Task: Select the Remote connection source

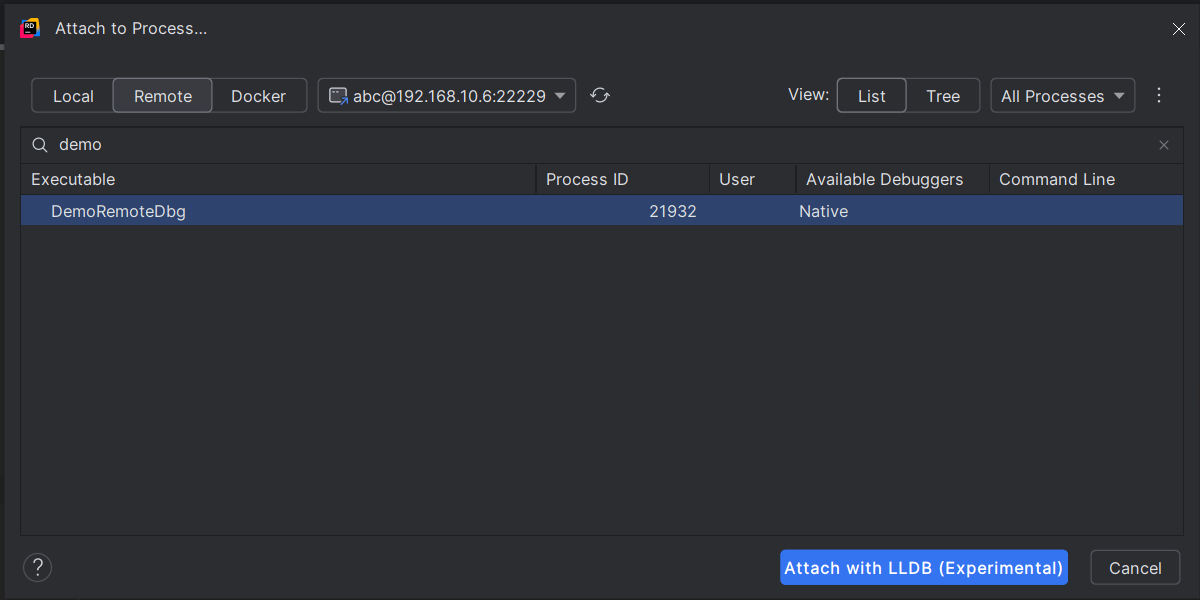Action: [162, 95]
